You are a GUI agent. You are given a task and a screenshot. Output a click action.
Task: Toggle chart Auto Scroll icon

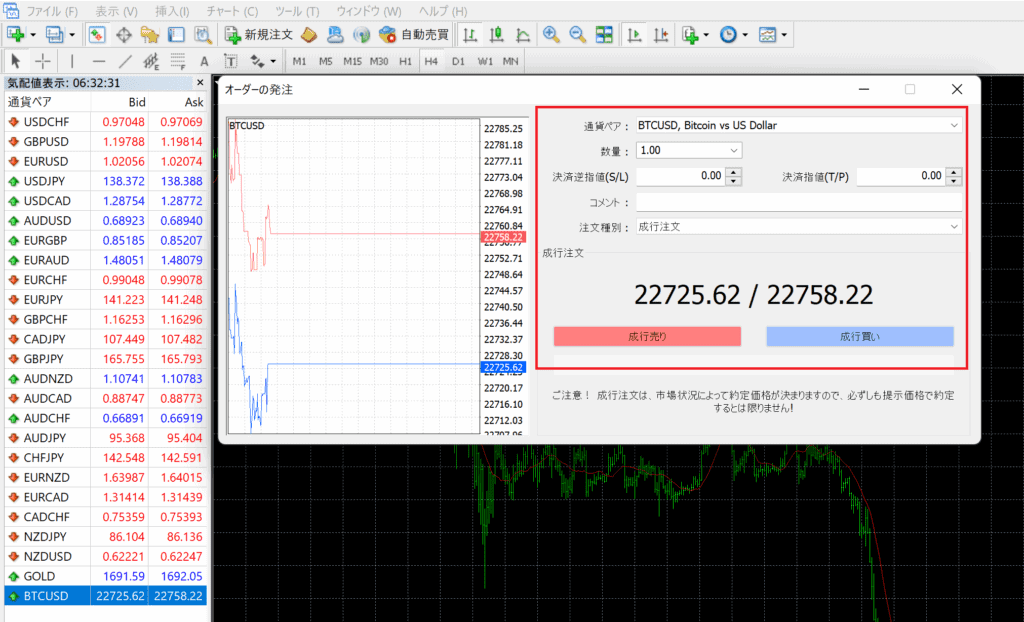(633, 34)
